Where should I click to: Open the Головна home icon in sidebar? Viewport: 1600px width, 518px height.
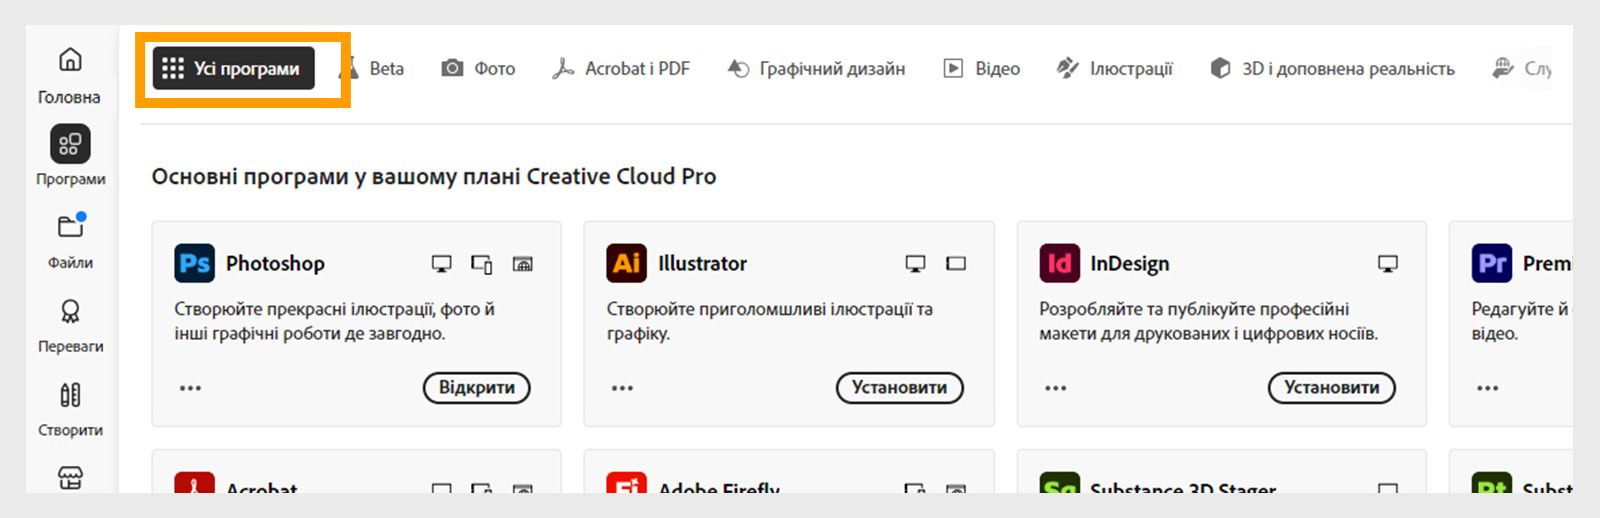(70, 60)
